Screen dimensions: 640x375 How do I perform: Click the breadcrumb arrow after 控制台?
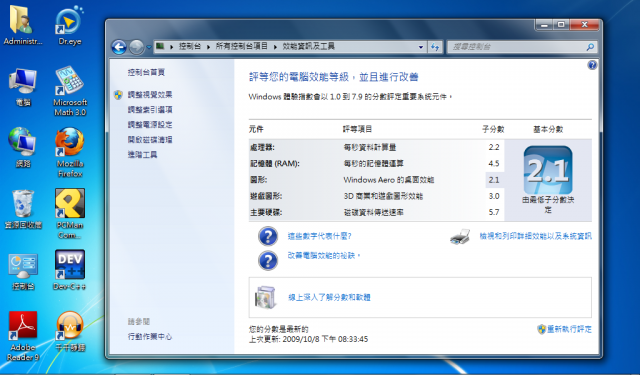coord(209,47)
